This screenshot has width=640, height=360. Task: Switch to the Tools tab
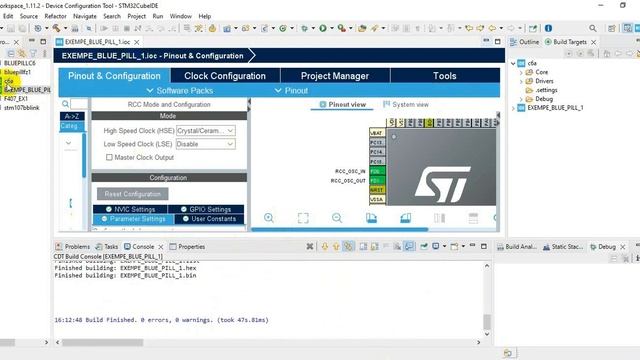click(x=444, y=76)
